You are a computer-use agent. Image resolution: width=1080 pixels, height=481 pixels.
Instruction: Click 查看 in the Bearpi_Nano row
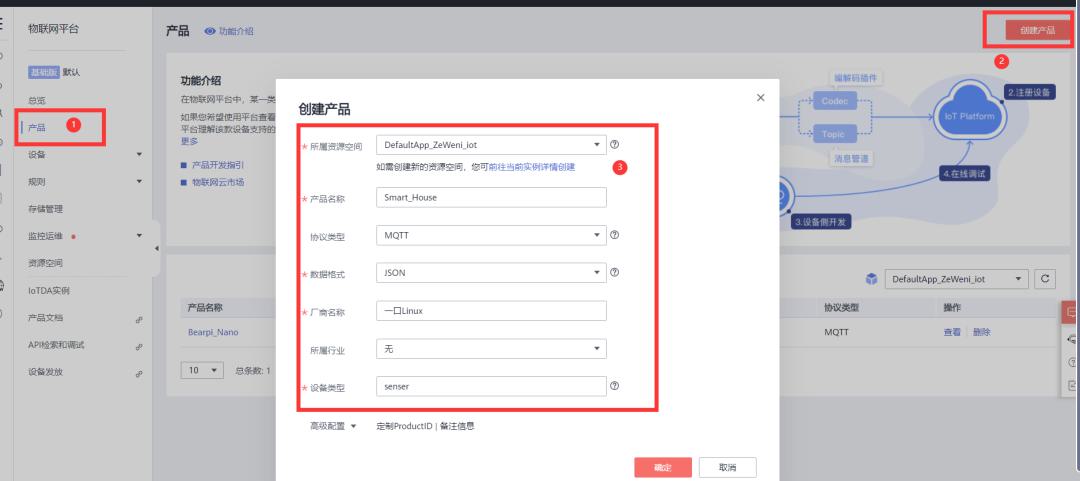(952, 332)
